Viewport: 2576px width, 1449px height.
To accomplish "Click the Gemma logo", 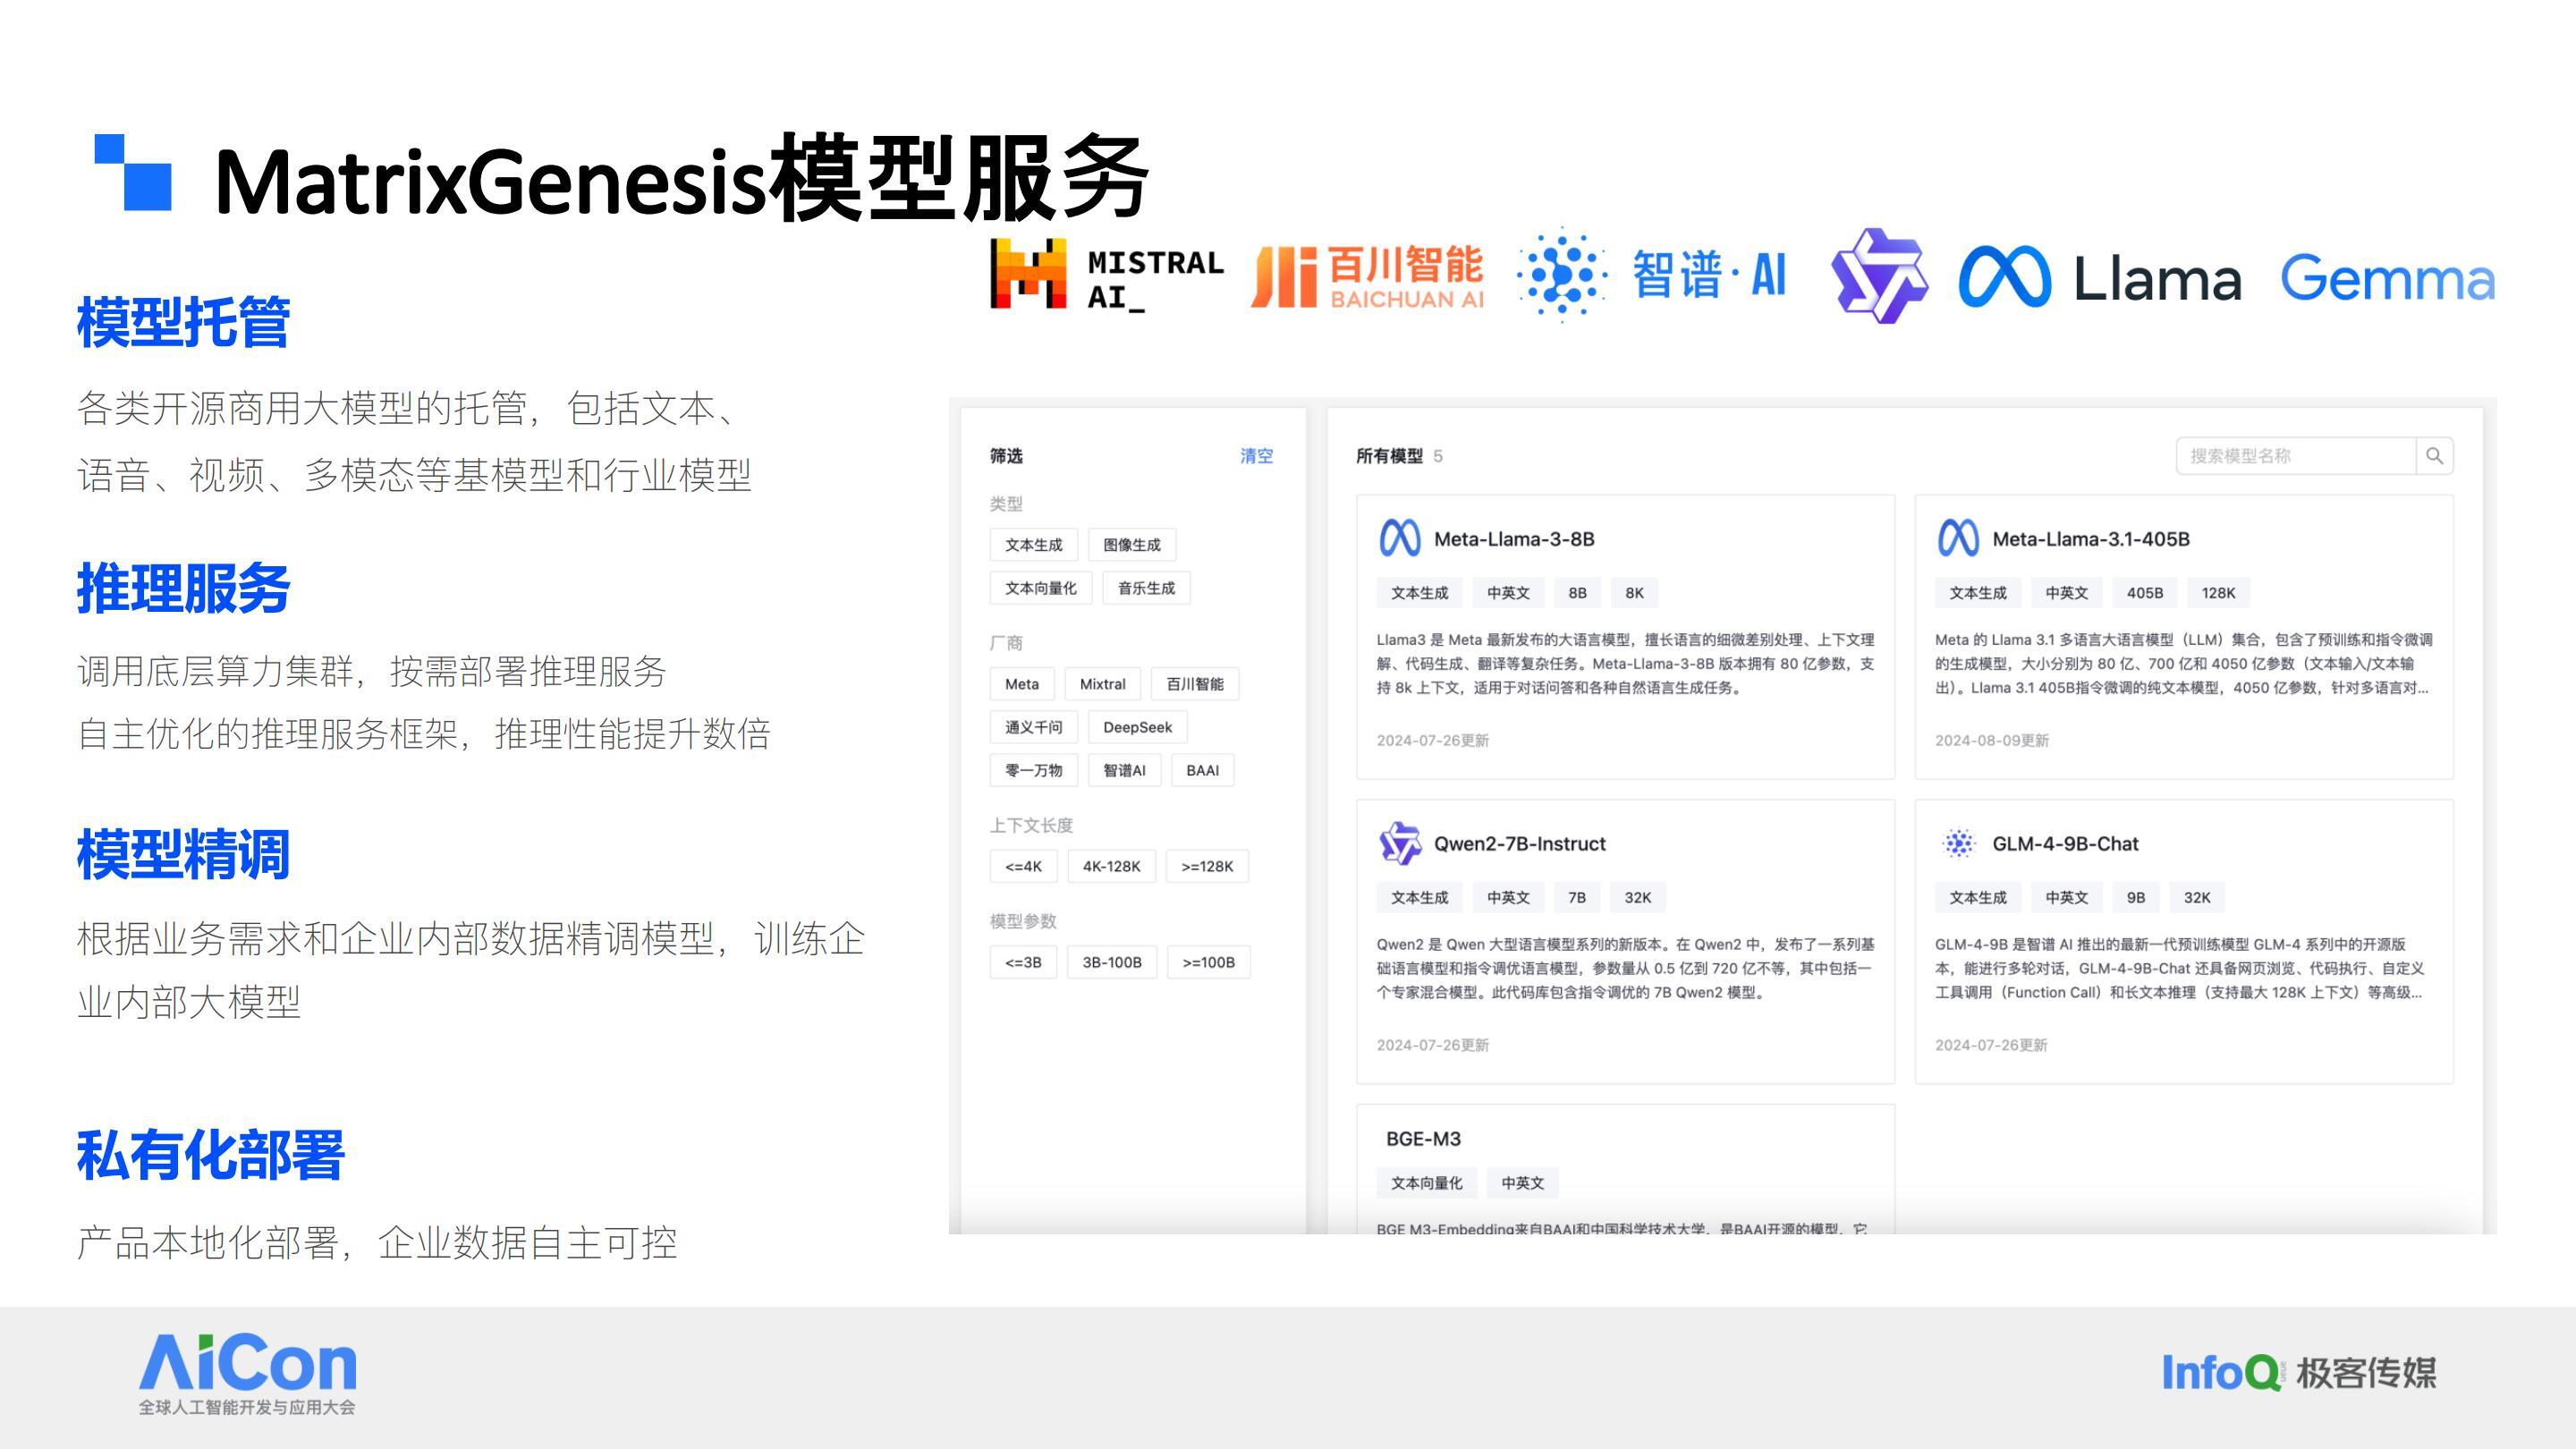I will coord(2387,277).
